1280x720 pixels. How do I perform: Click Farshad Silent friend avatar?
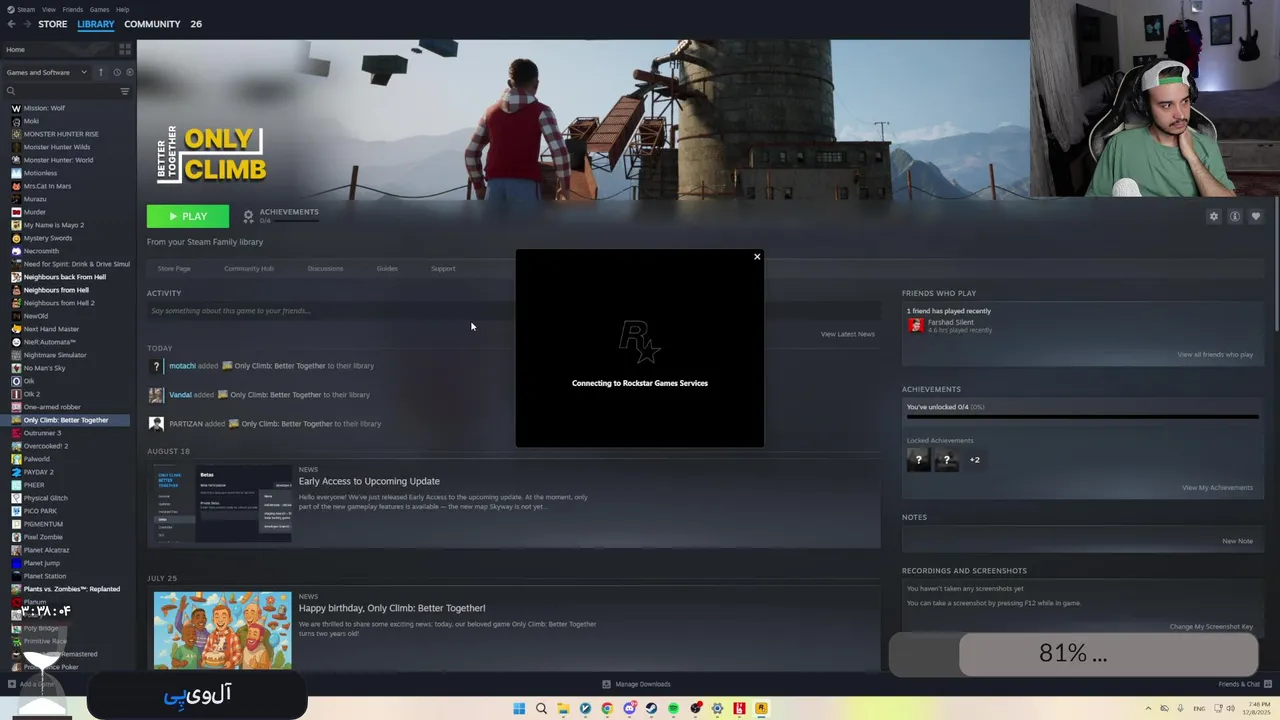(x=915, y=325)
